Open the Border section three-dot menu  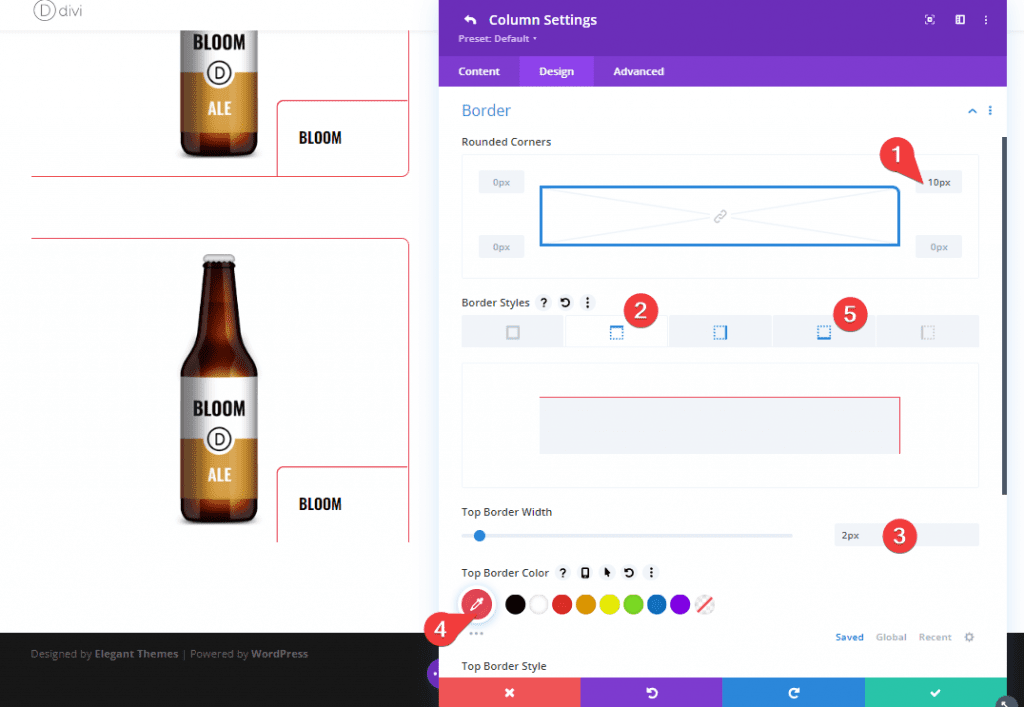990,111
